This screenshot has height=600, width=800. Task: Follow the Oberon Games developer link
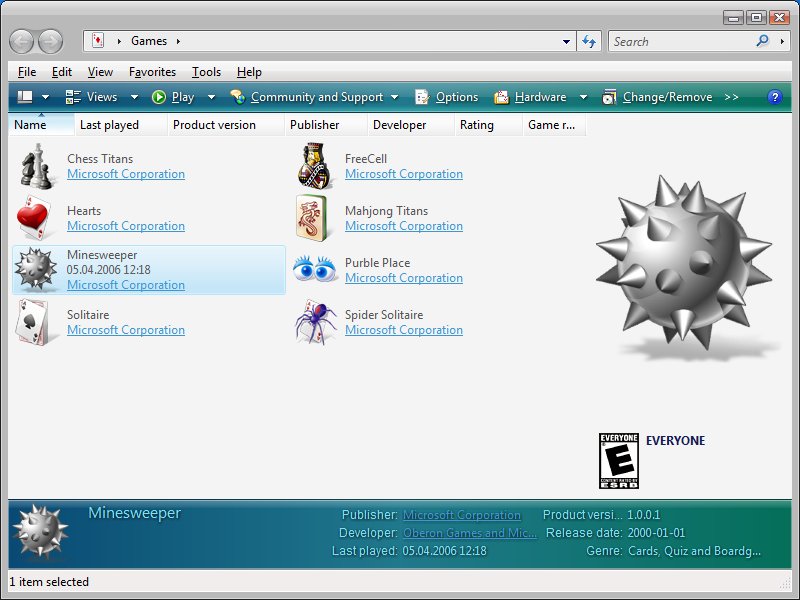(x=464, y=533)
